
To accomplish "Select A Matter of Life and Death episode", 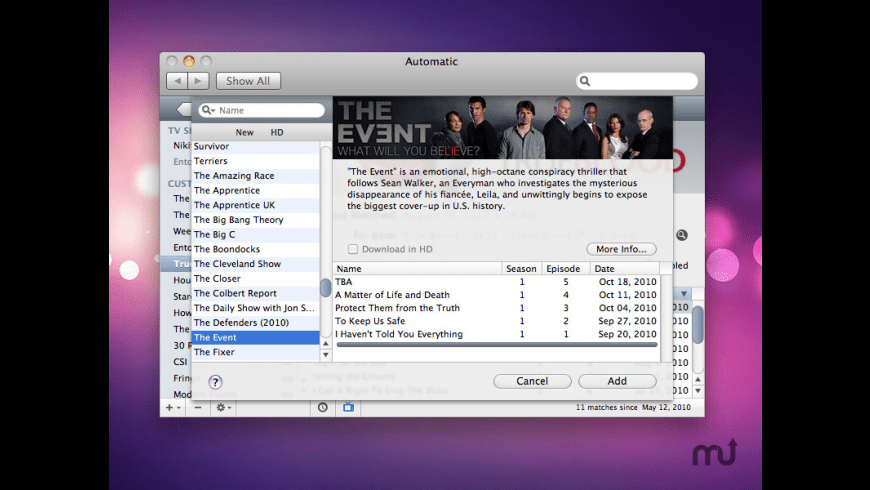I will tap(497, 295).
